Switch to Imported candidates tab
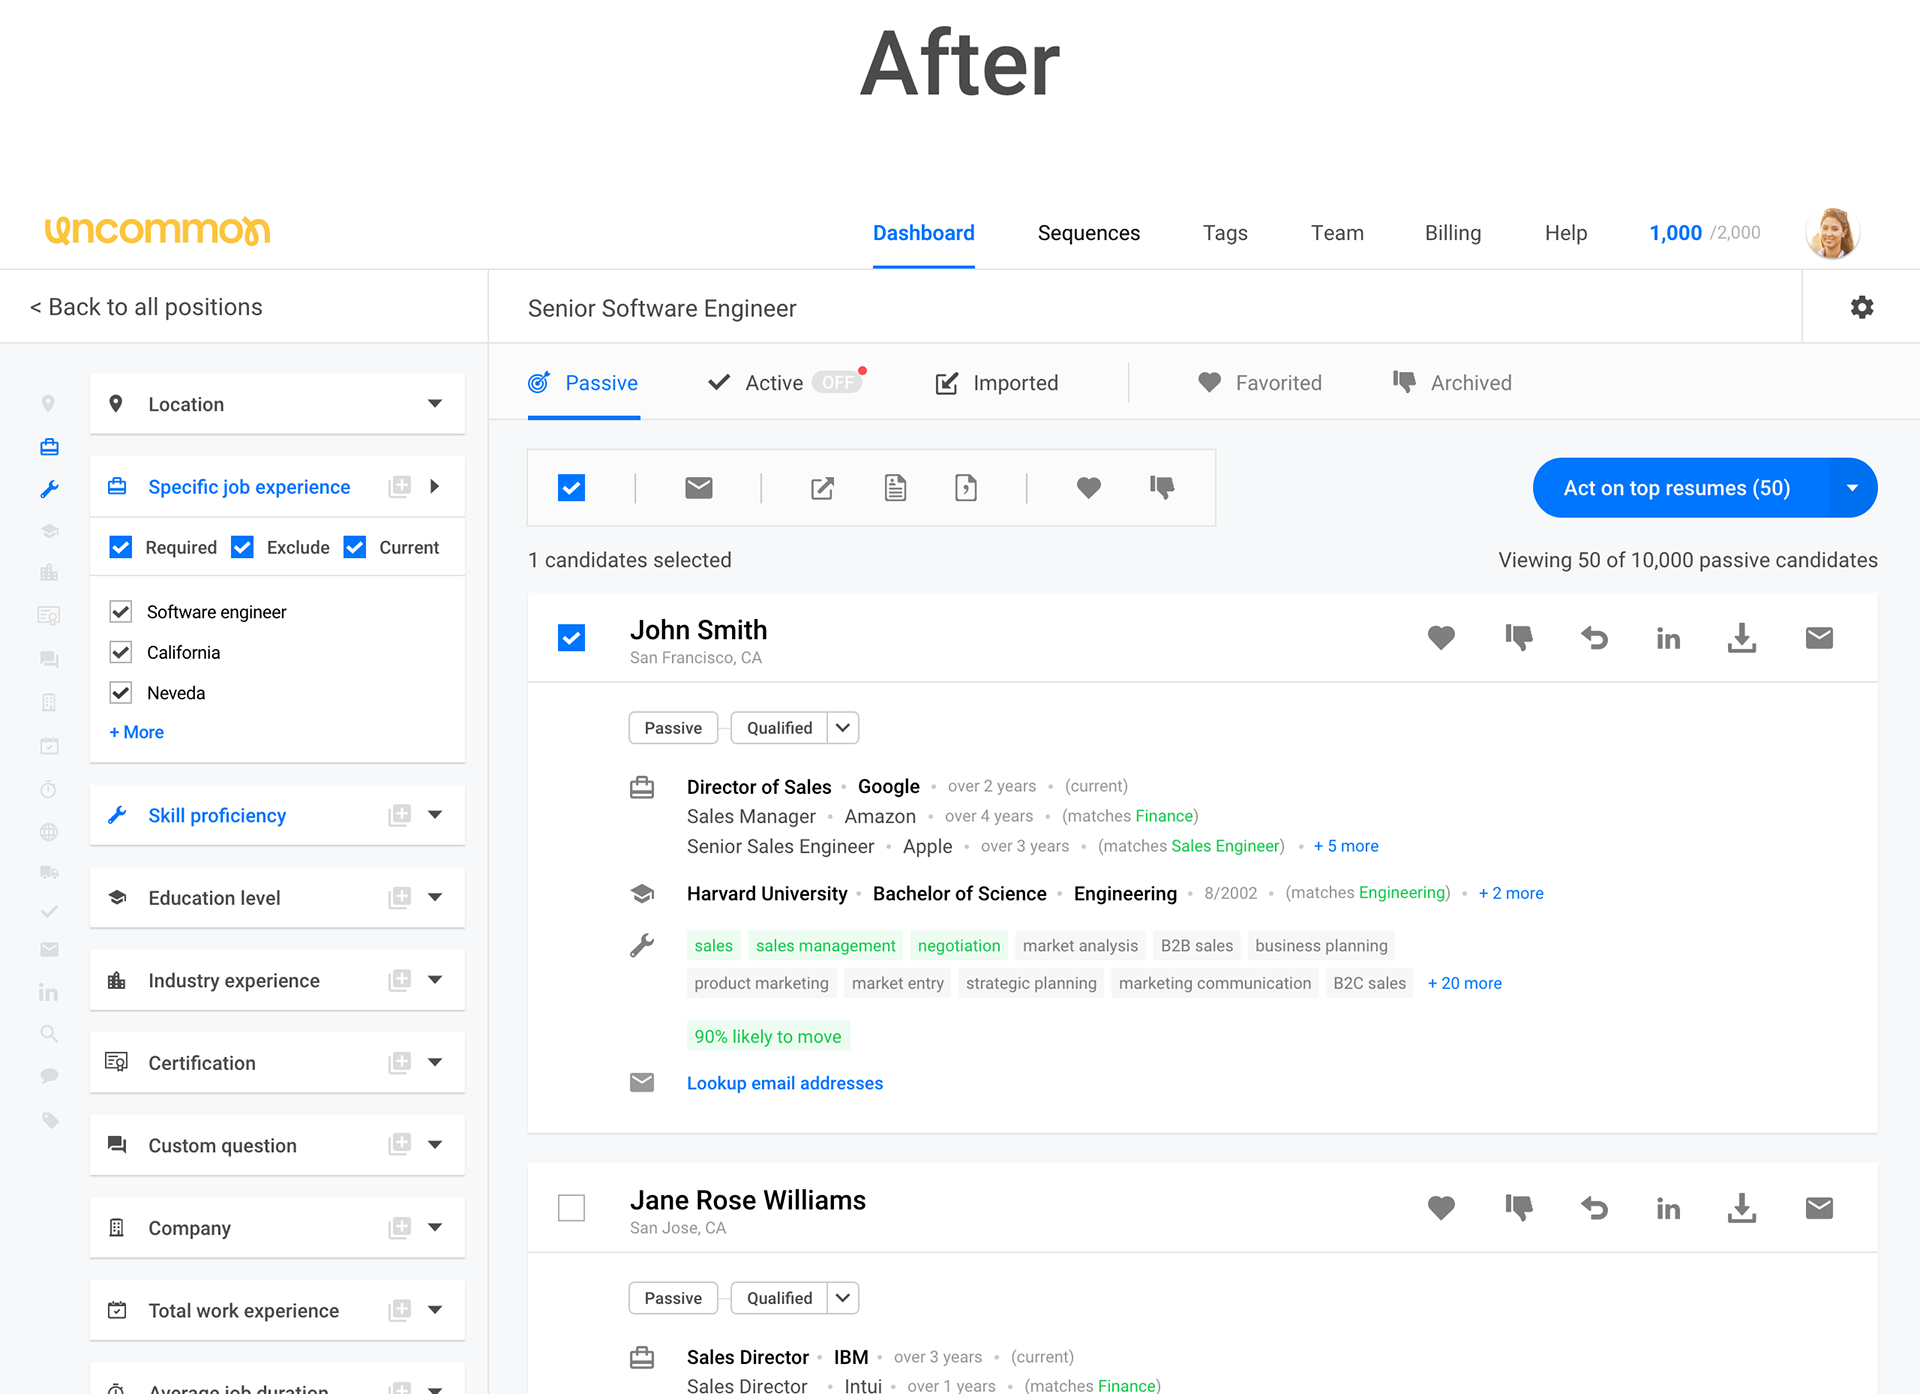This screenshot has height=1394, width=1920. 996,383
